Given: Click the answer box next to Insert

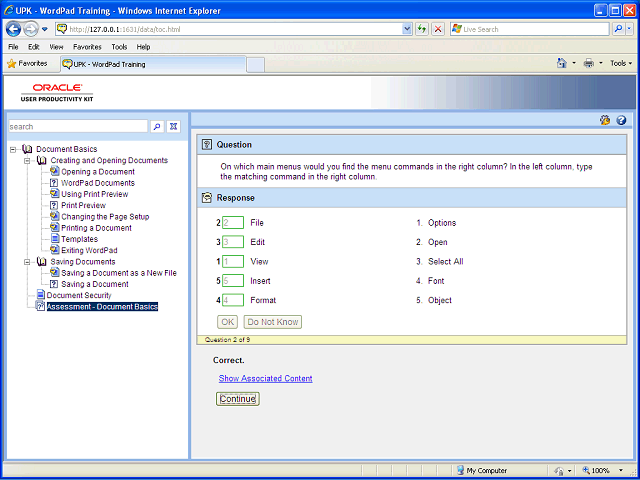Looking at the screenshot, I should click(233, 281).
